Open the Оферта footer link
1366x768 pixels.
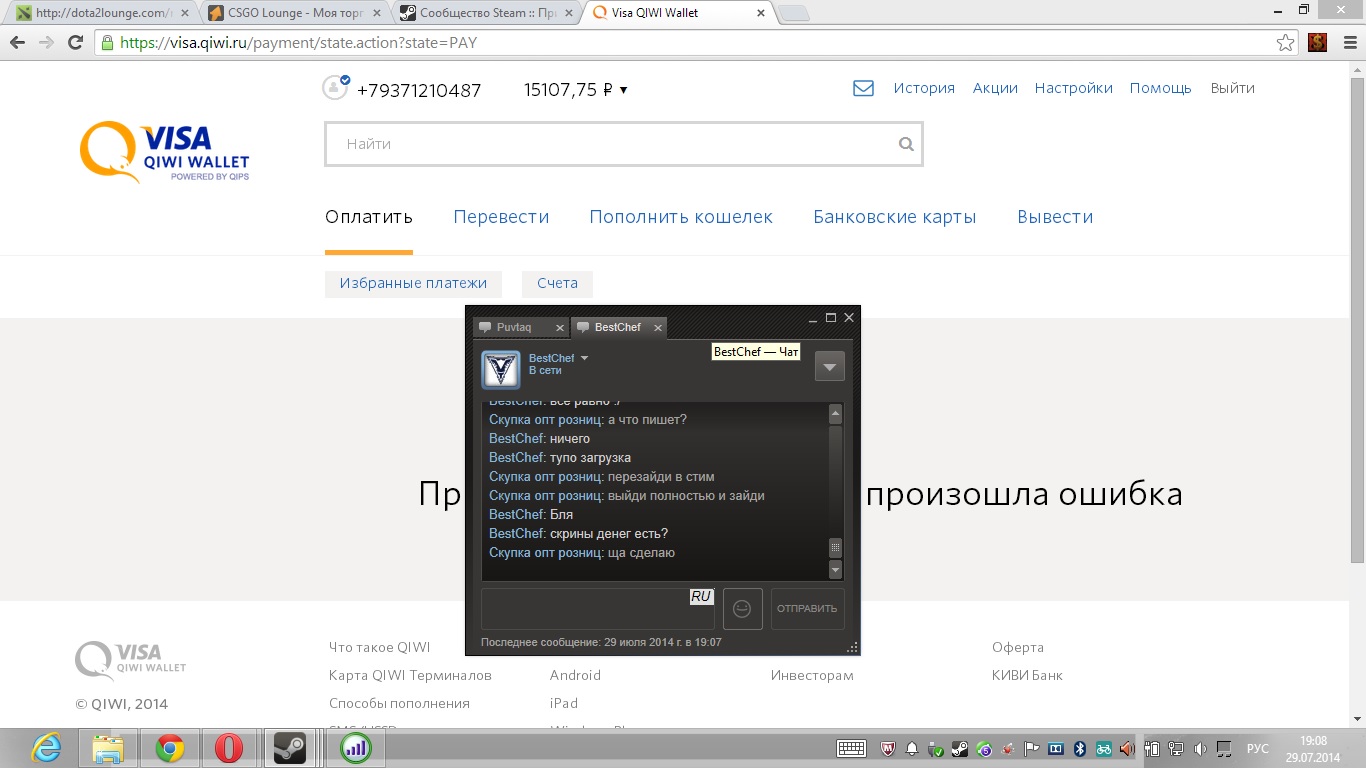pos(1018,647)
